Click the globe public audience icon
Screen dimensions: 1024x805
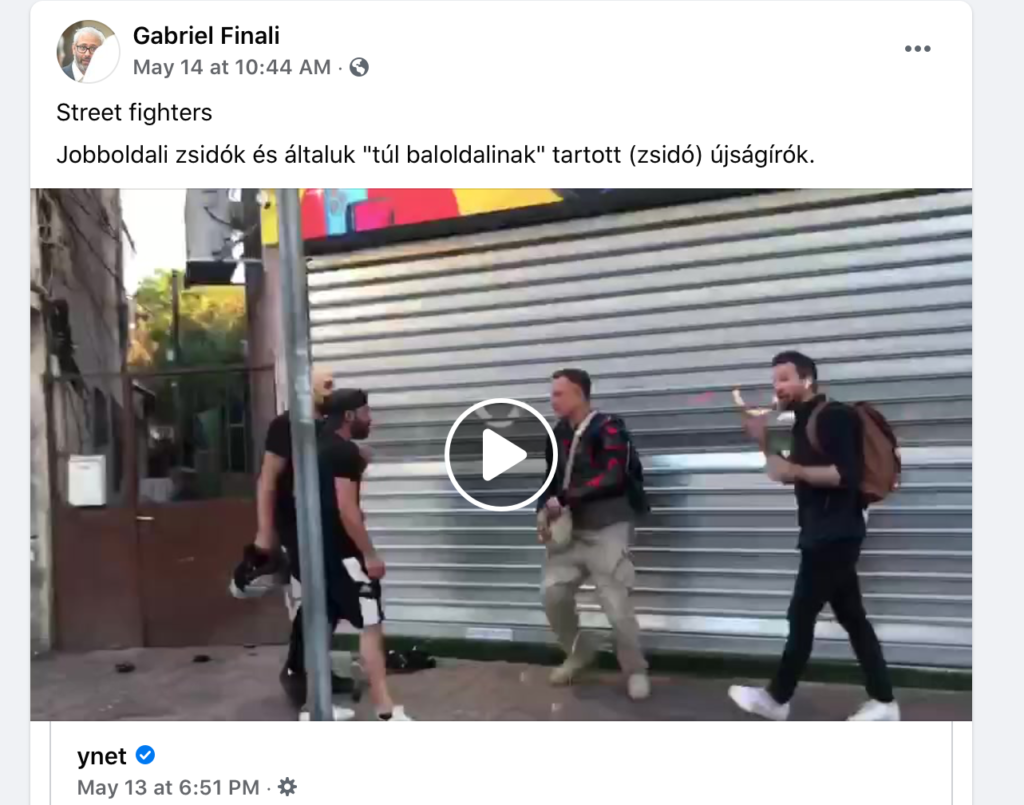point(359,67)
